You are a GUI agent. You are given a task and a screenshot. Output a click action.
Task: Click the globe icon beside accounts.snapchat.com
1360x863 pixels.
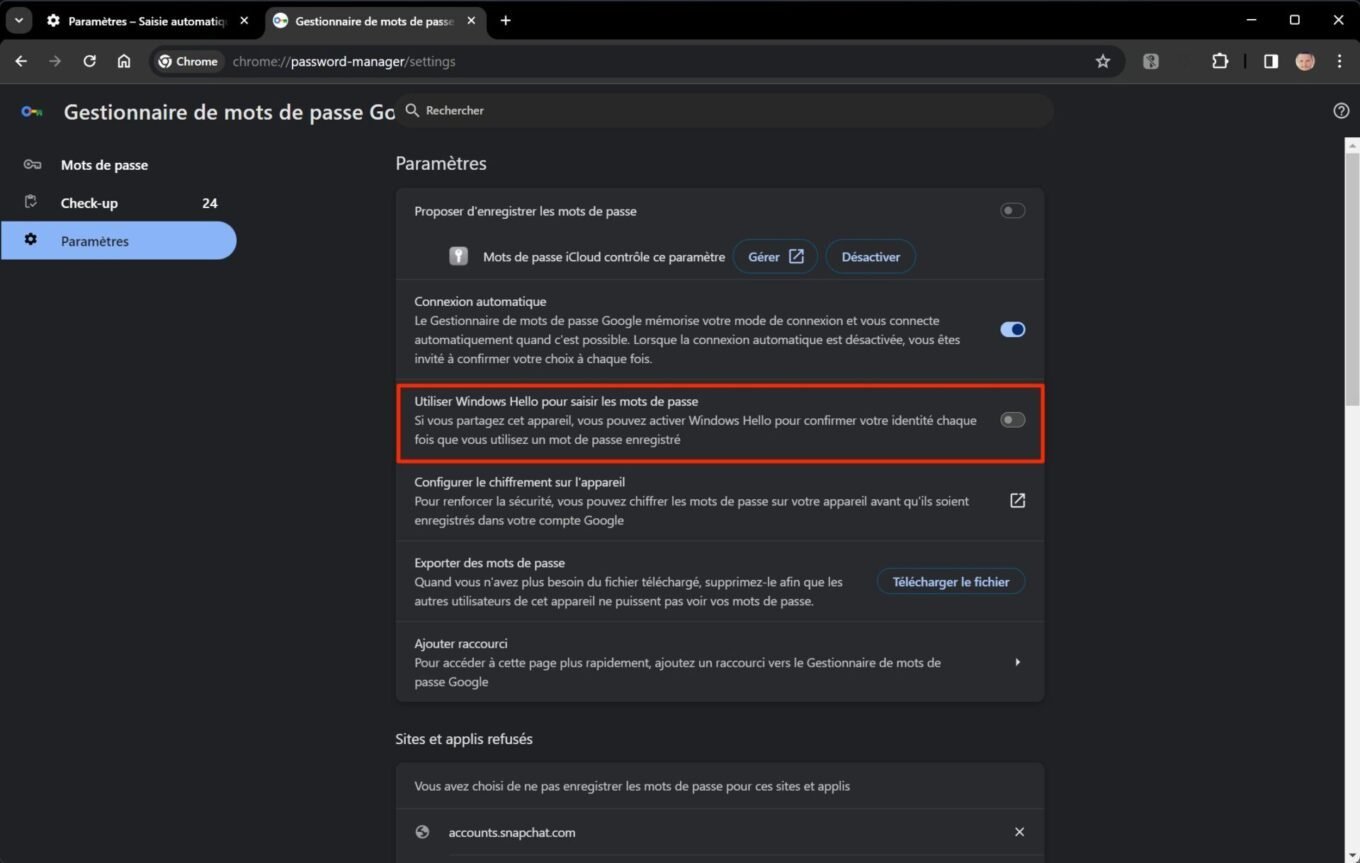coord(422,832)
